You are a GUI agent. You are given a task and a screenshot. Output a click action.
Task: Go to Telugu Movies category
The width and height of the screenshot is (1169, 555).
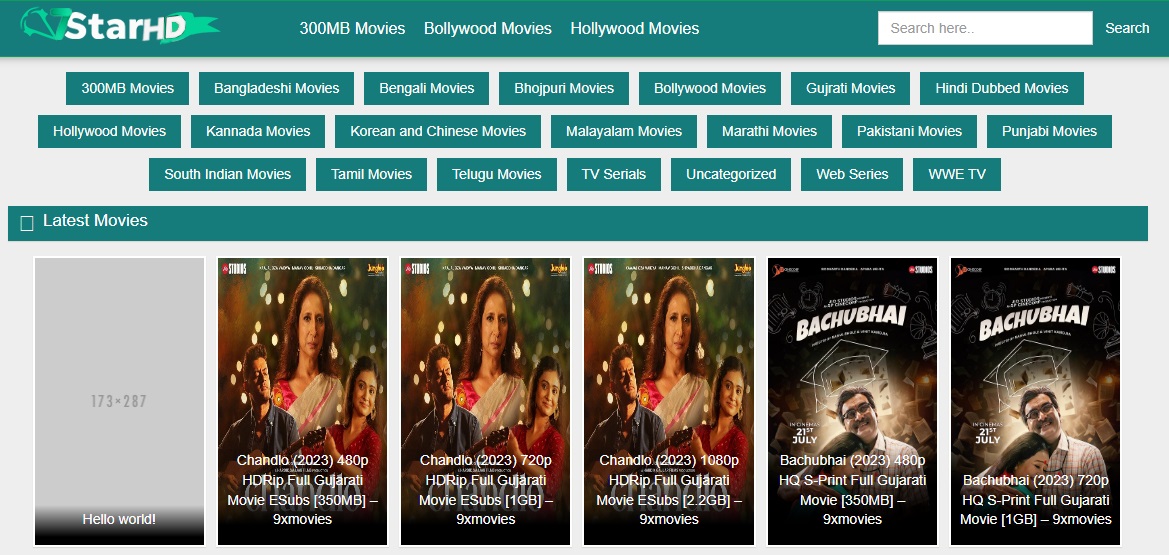pyautogui.click(x=497, y=175)
